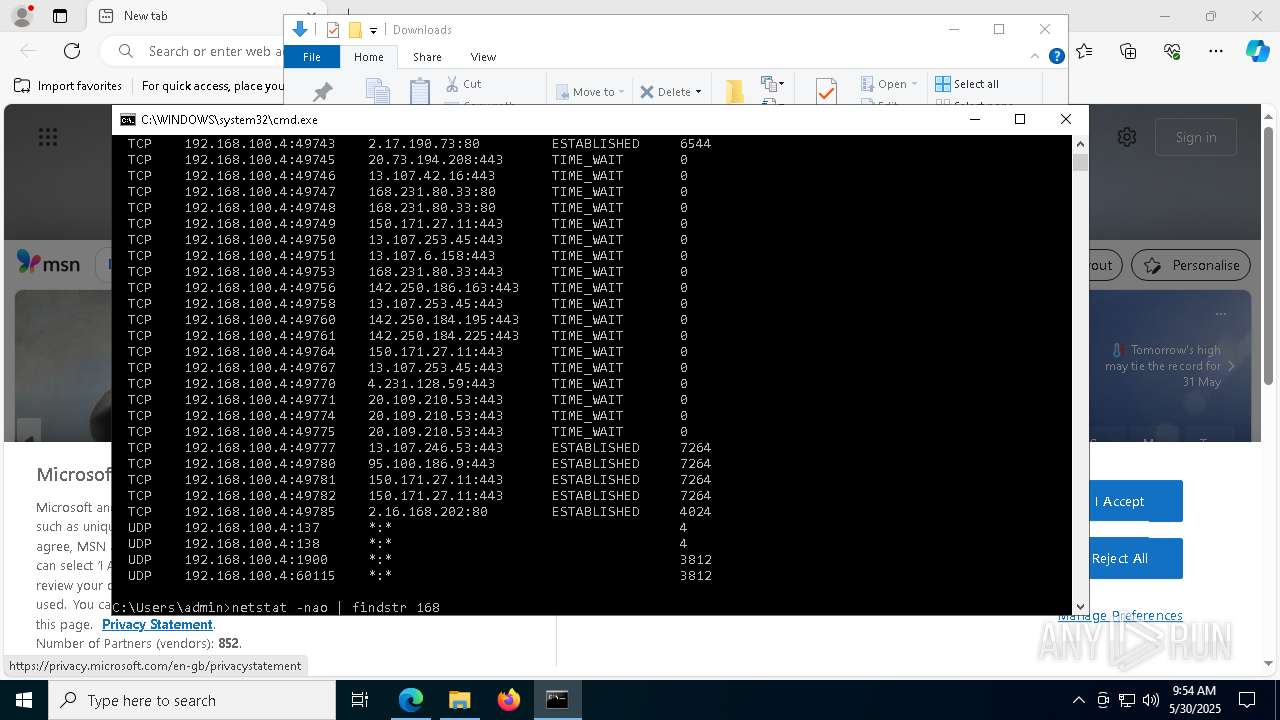
Task: Open Edge Collections icon
Action: pyautogui.click(x=1128, y=51)
